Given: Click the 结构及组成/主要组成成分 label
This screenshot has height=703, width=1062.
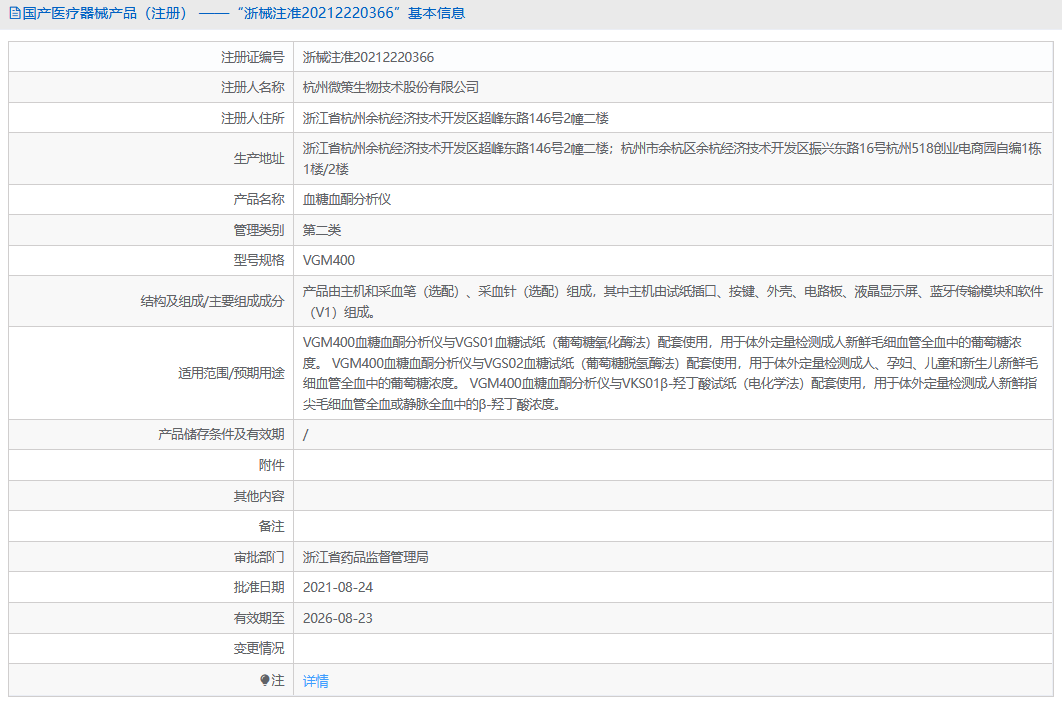Looking at the screenshot, I should click(212, 301).
